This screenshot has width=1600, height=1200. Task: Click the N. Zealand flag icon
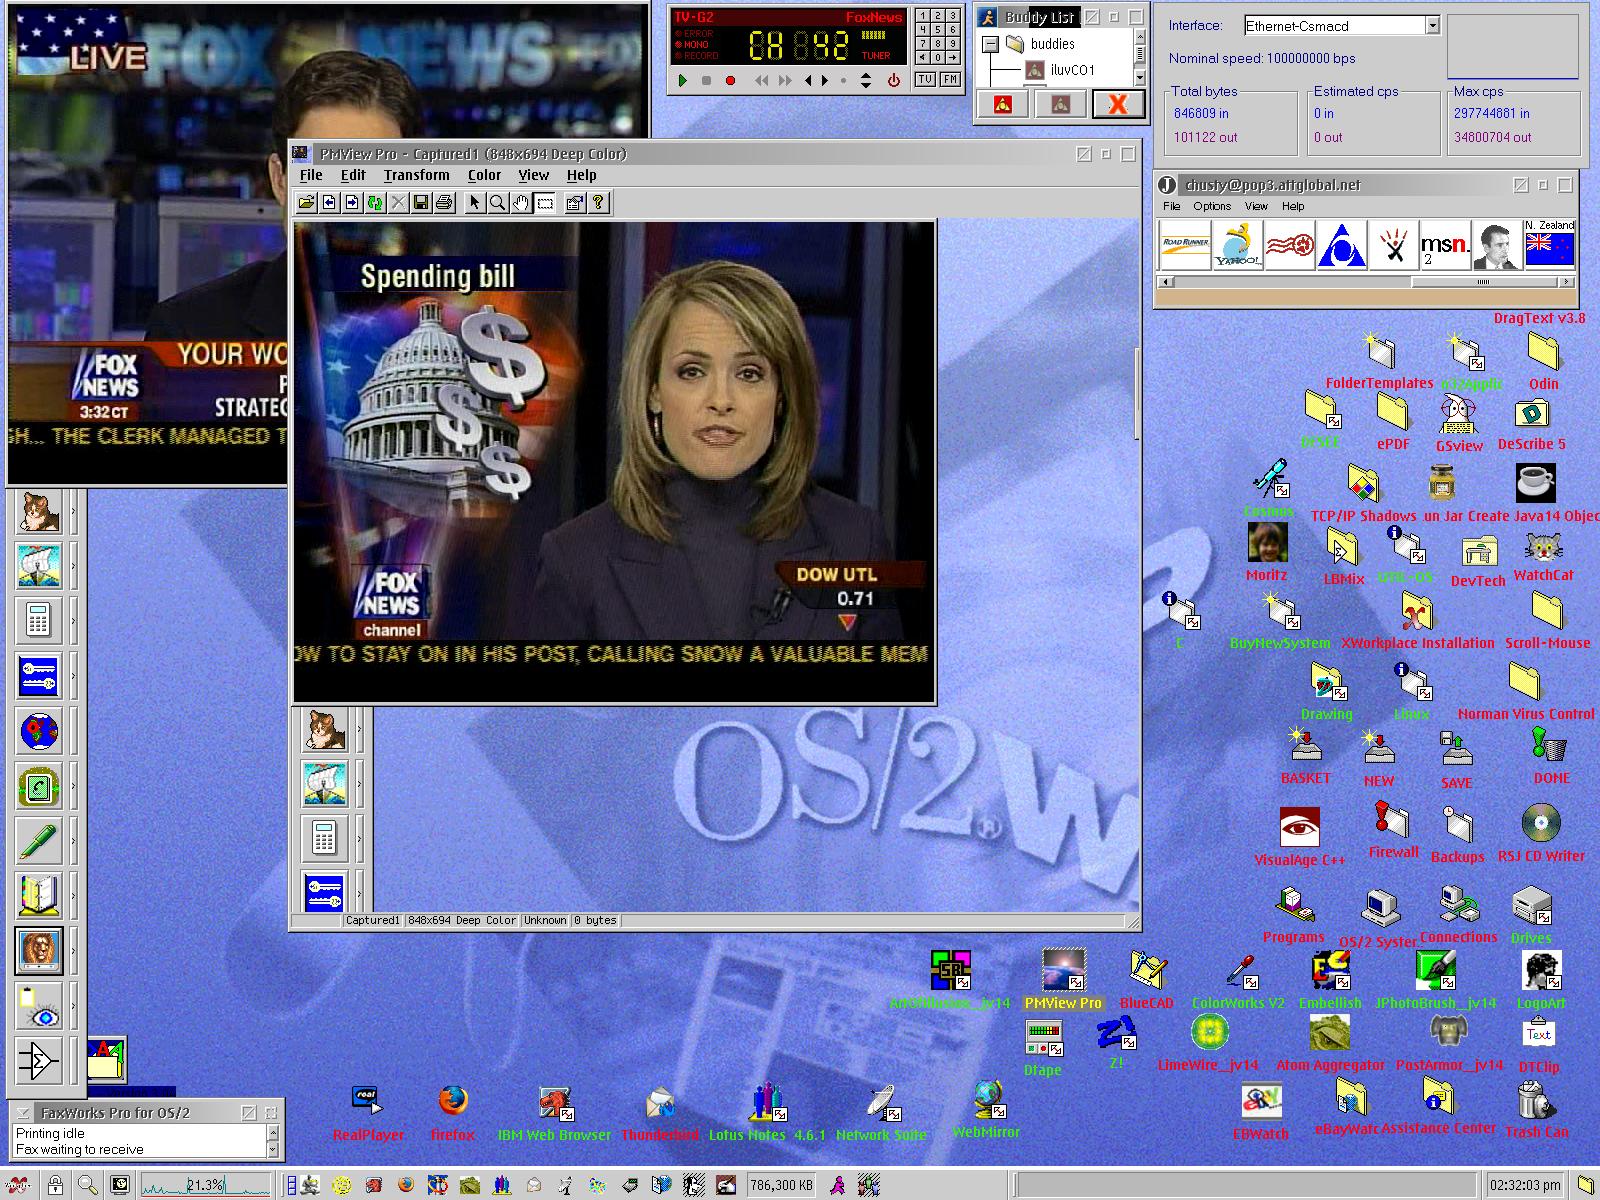coord(1549,245)
